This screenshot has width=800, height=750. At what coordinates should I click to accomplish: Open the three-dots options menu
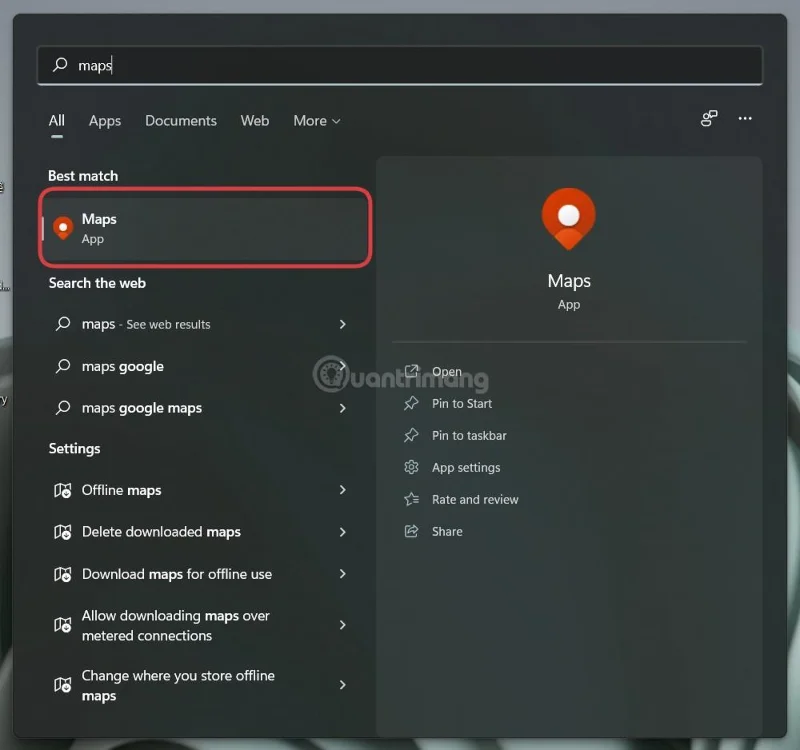pyautogui.click(x=745, y=118)
